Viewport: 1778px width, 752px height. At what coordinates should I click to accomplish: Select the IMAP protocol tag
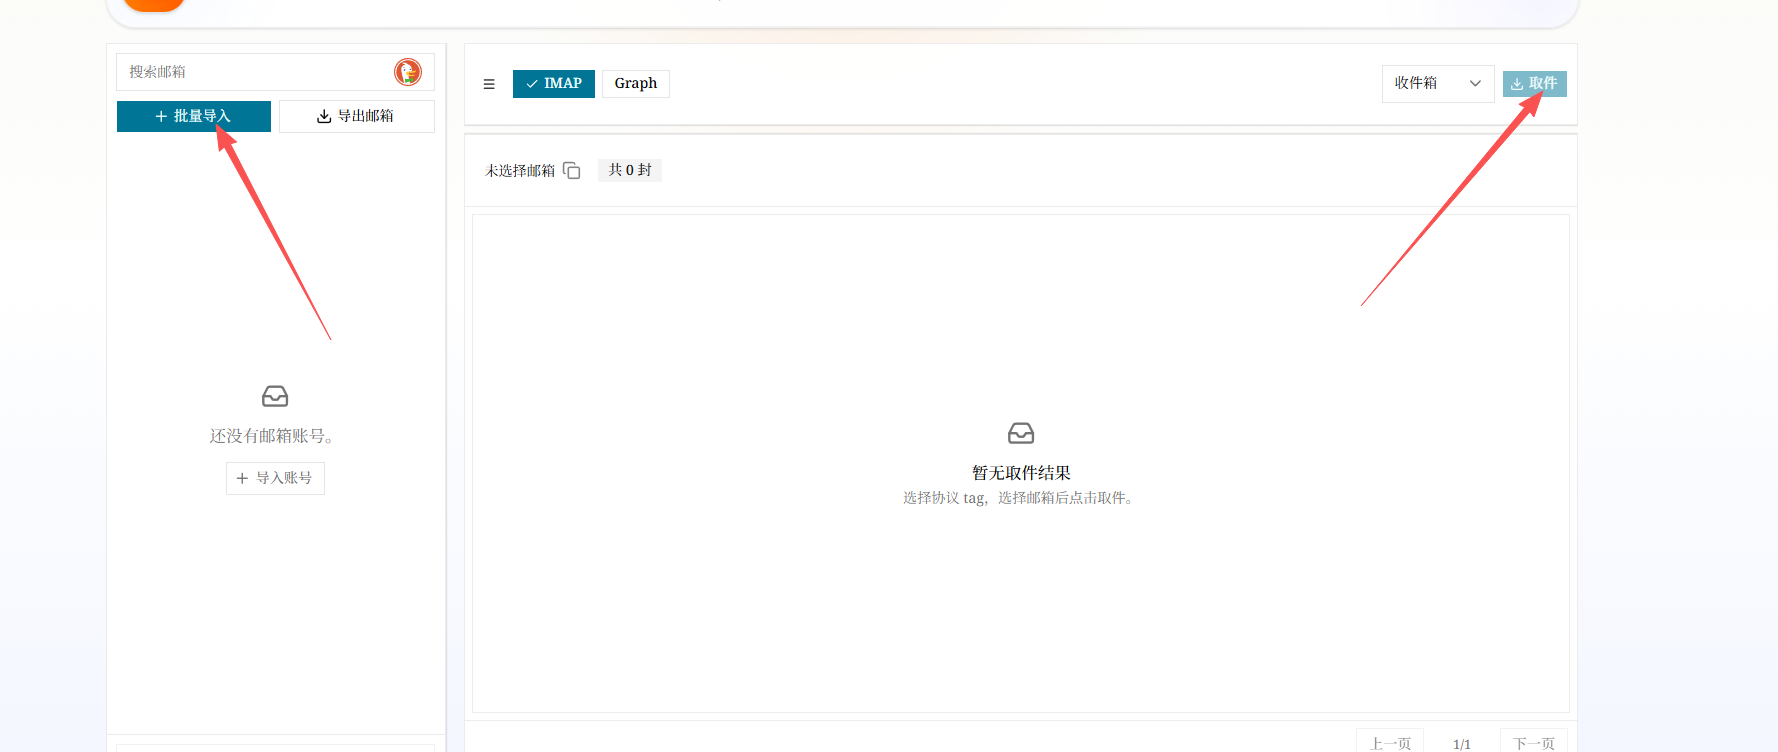554,84
